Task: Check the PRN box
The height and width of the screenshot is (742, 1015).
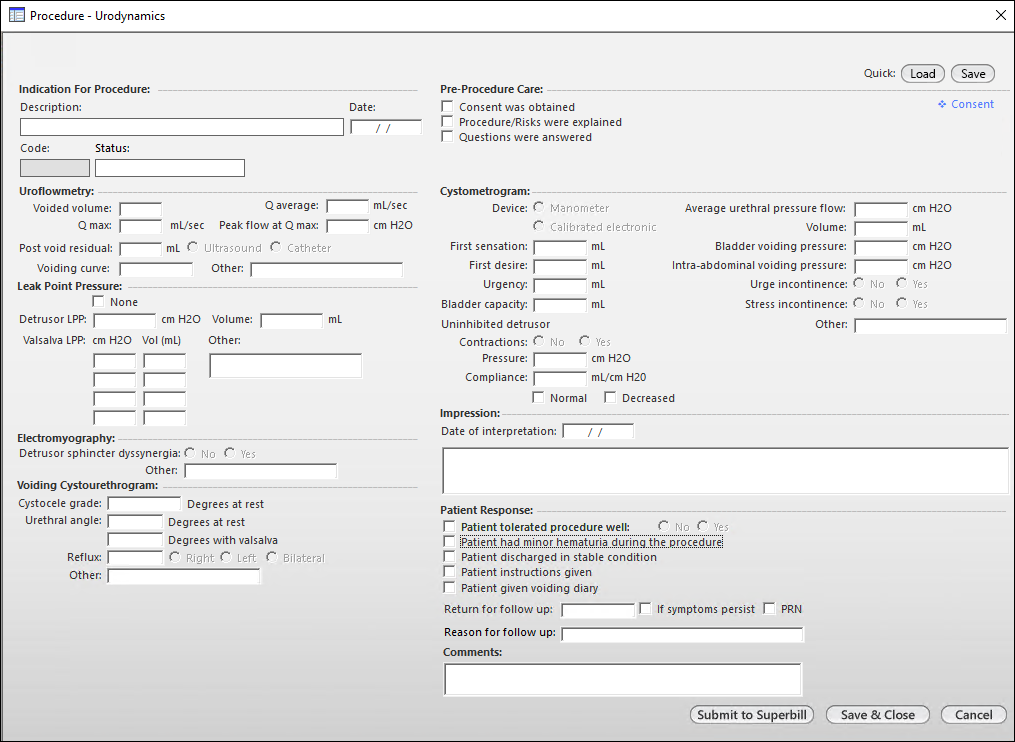Action: coord(769,609)
